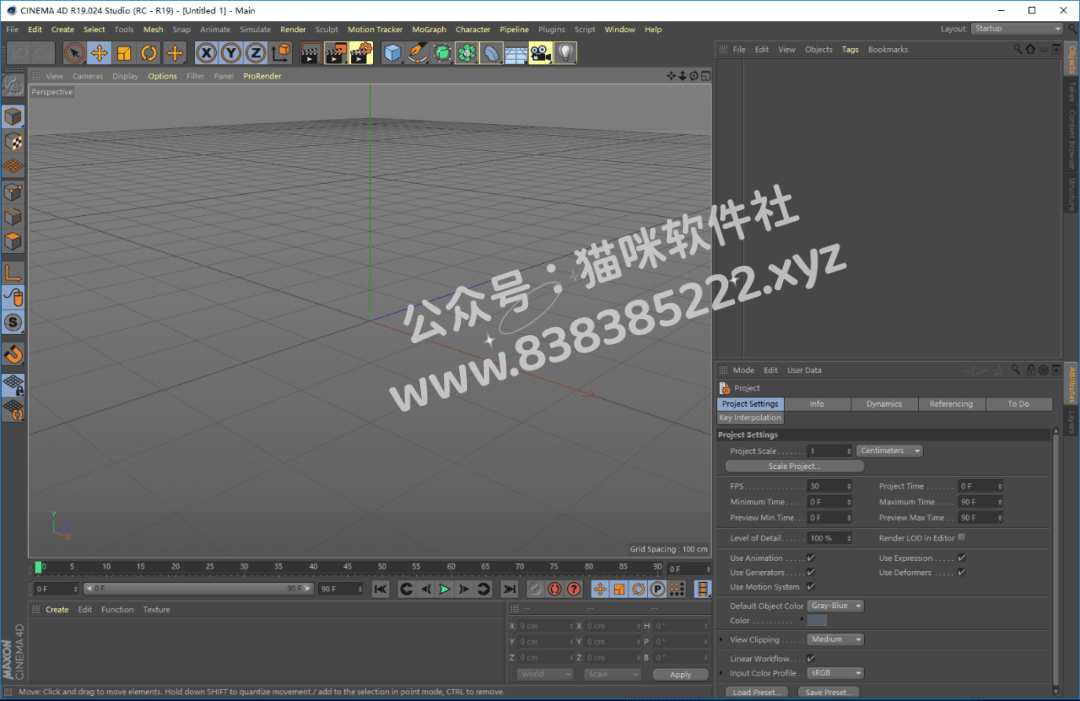Open the Simulate menu
Image resolution: width=1080 pixels, height=701 pixels.
point(255,30)
